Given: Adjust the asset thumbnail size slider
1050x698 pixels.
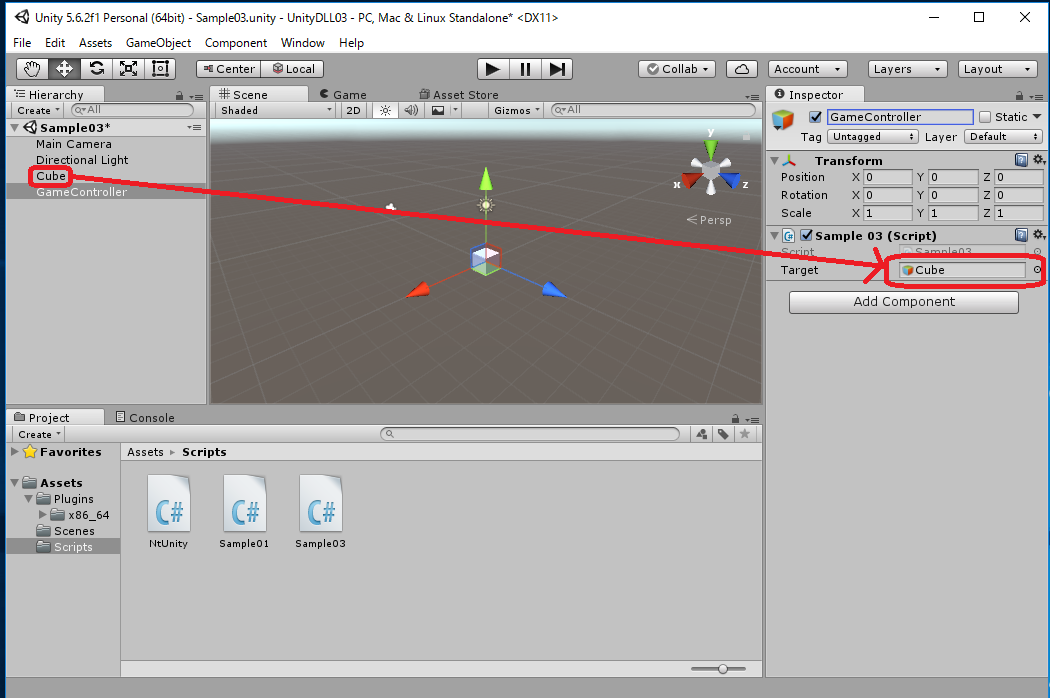Looking at the screenshot, I should pos(722,669).
